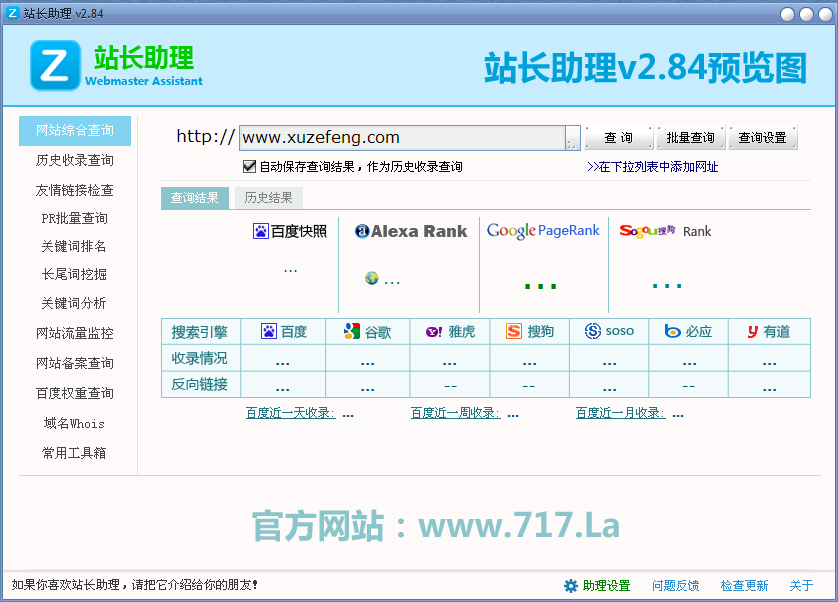Click the 搜索引擎 header cell
838x602 pixels.
coord(200,332)
